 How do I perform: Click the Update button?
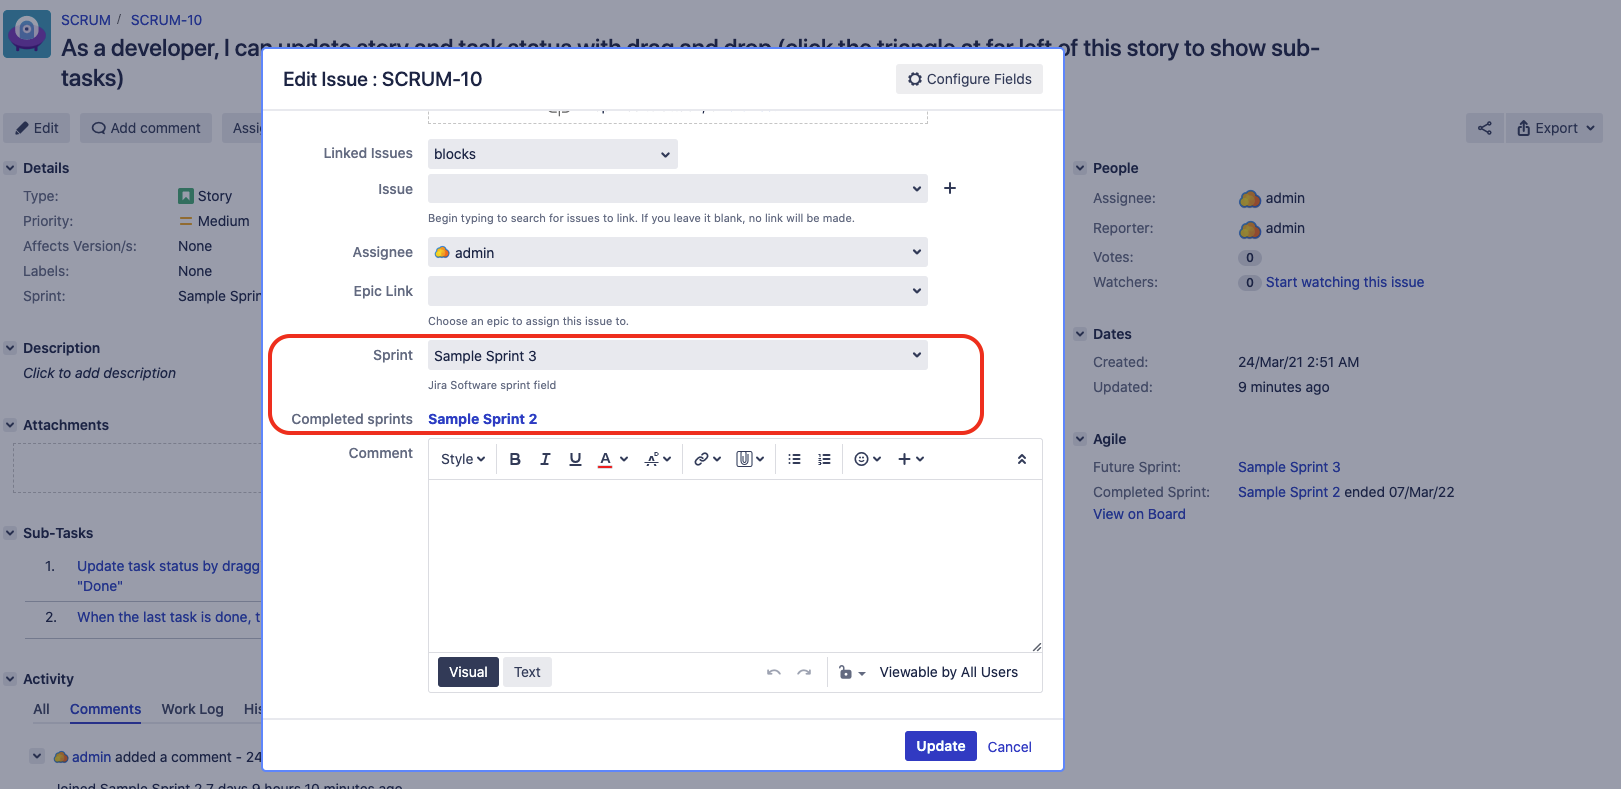click(x=941, y=746)
